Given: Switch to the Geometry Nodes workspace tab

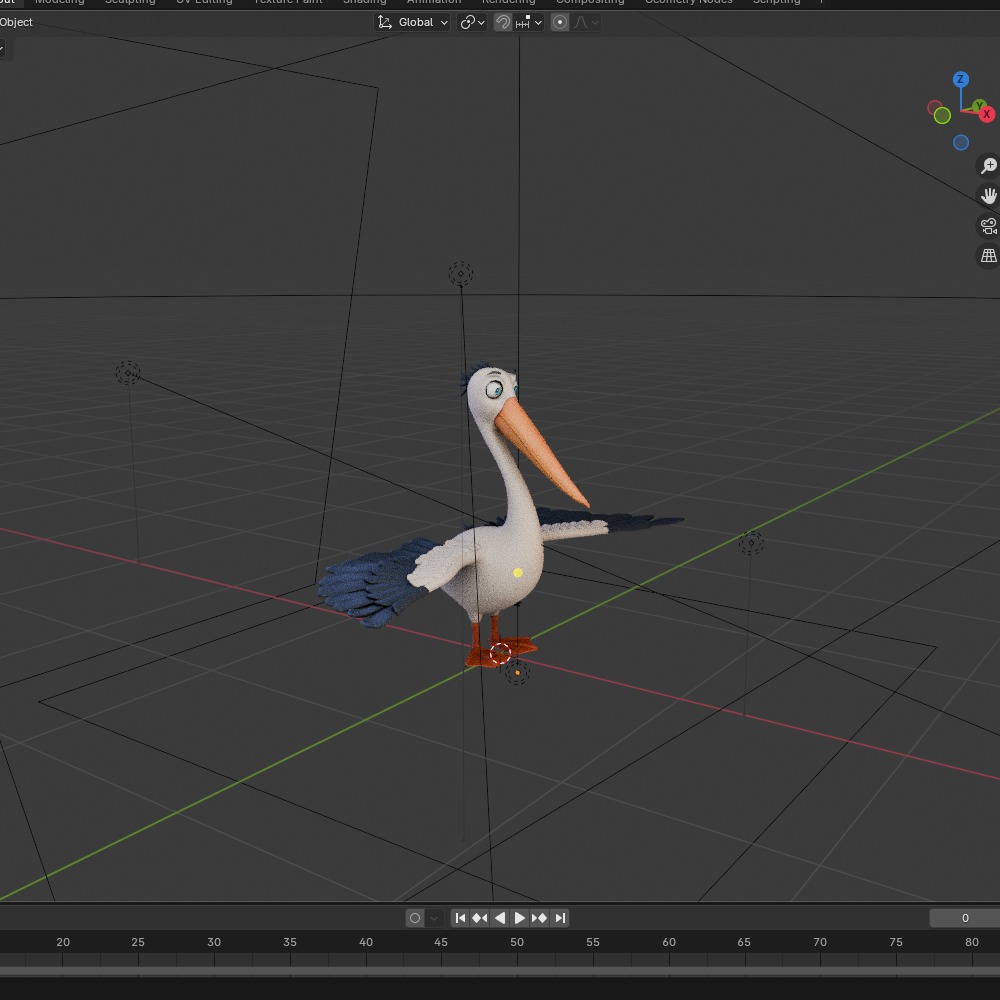Looking at the screenshot, I should click(x=689, y=3).
